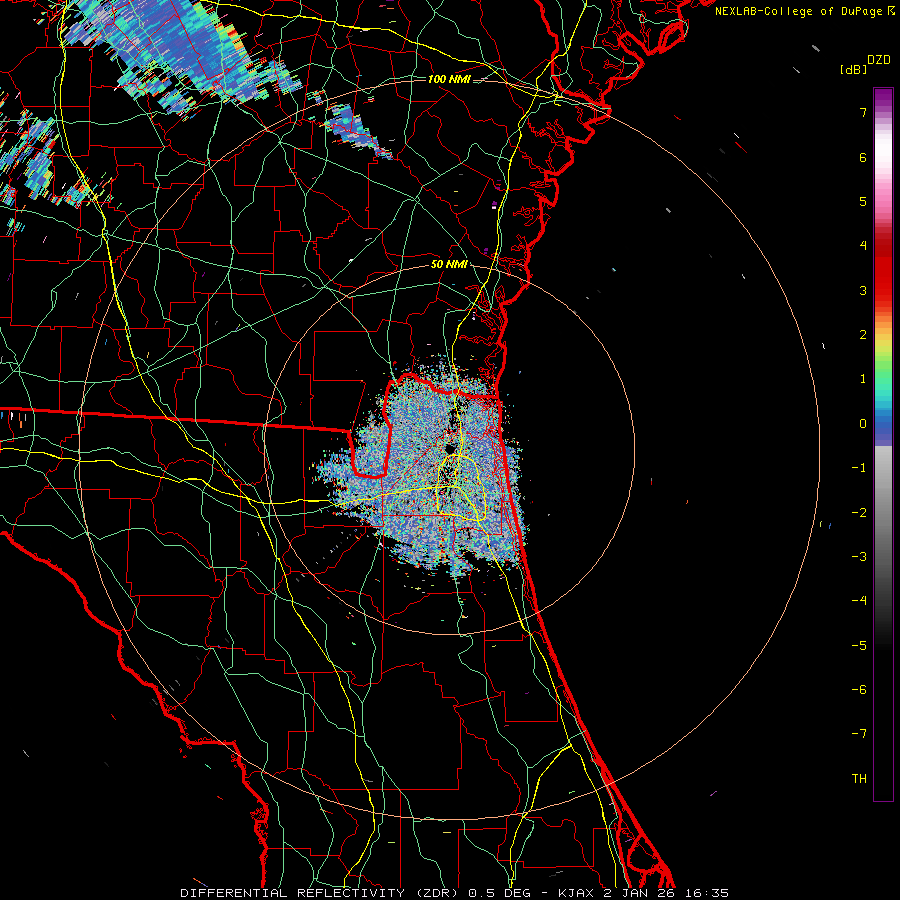Click the -6 dB scale label
900x900 pixels.
coord(859,690)
